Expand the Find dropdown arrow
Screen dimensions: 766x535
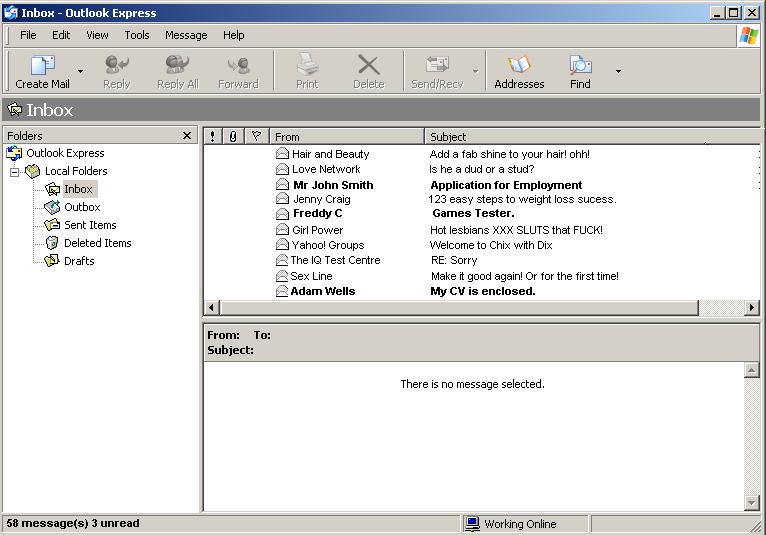tap(618, 72)
